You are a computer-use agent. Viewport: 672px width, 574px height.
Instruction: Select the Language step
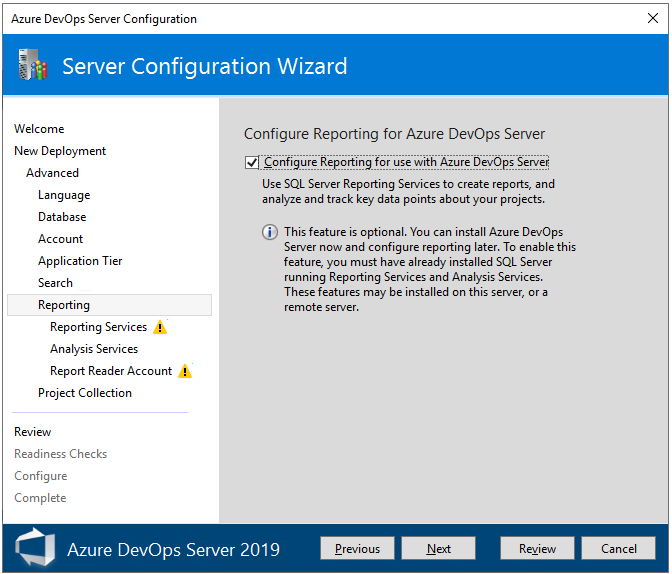click(x=64, y=195)
